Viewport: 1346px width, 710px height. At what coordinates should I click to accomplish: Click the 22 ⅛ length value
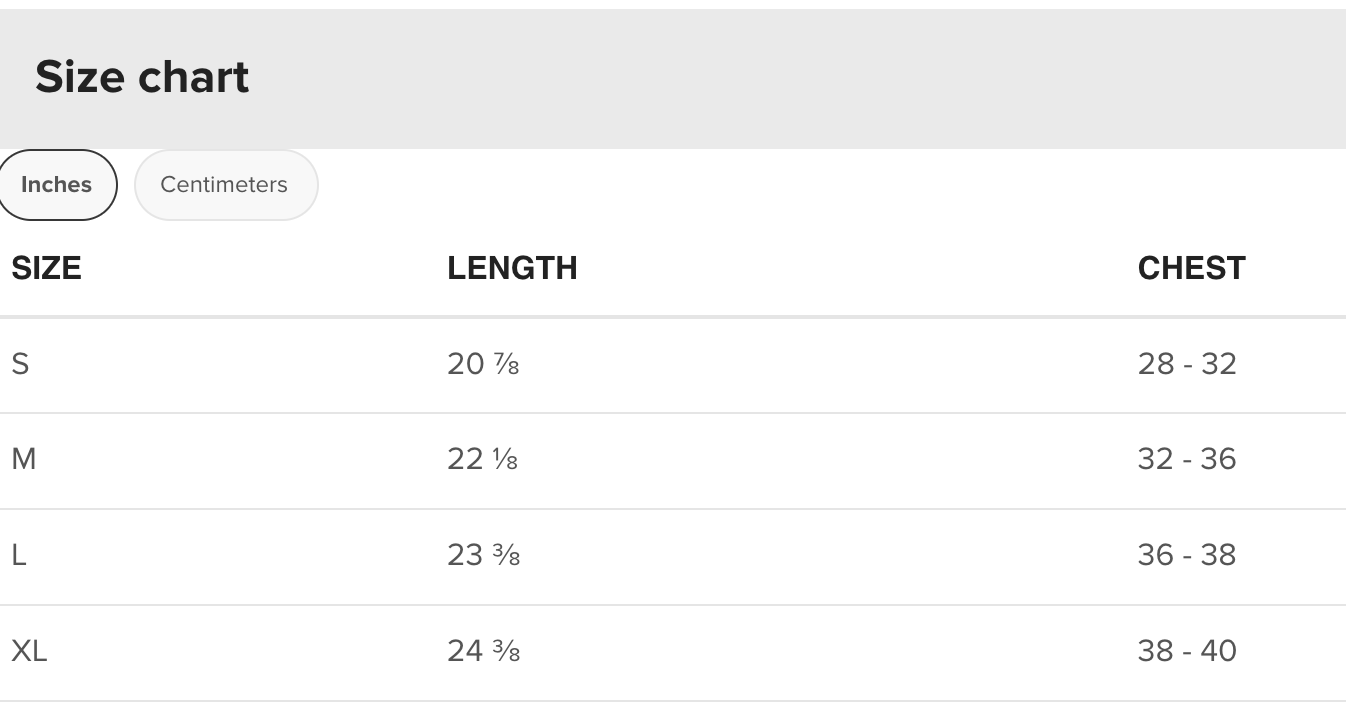(482, 460)
